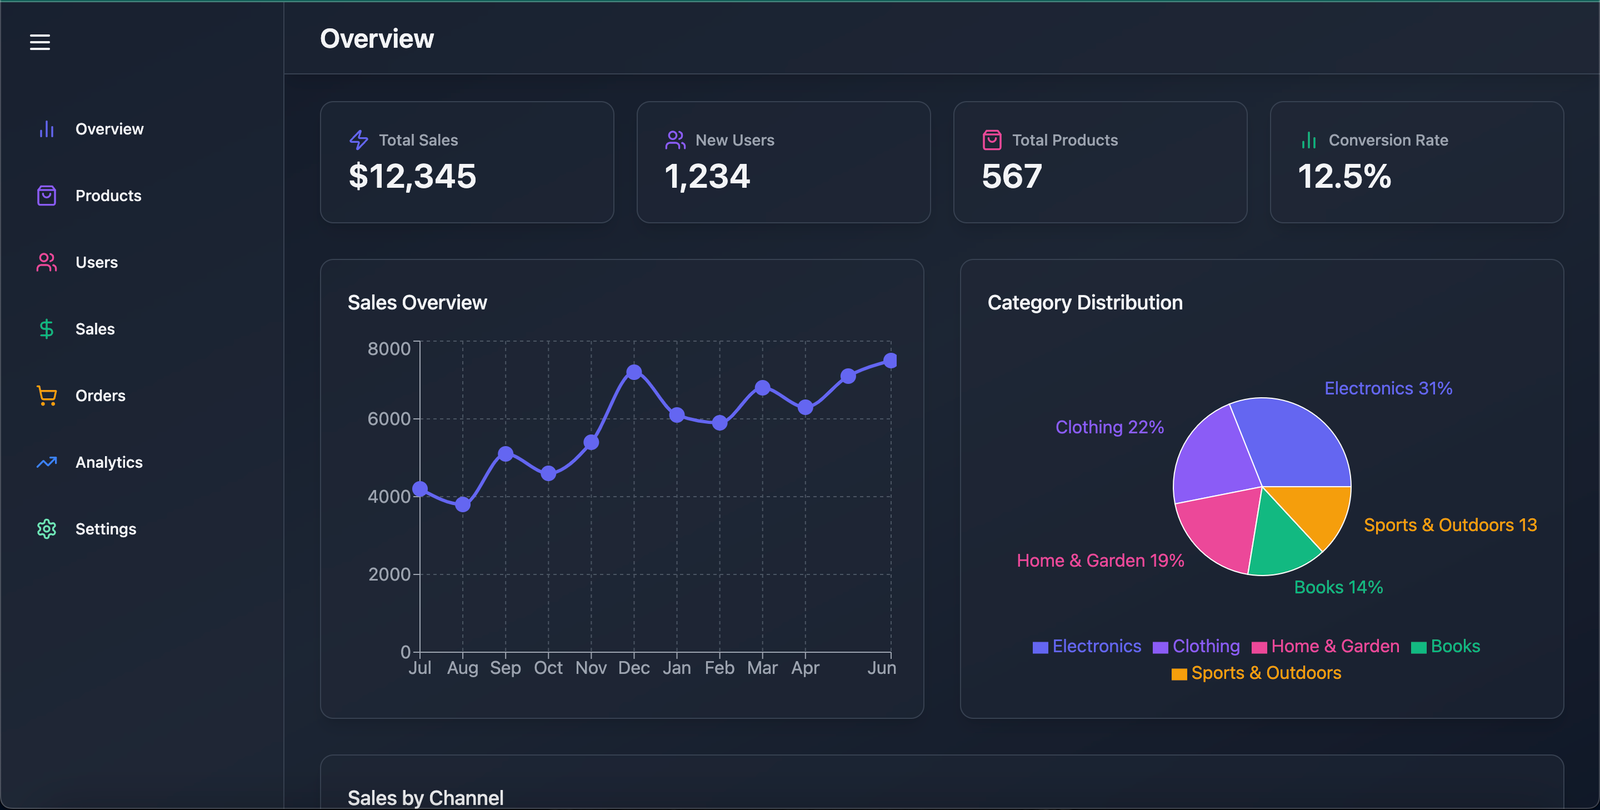Toggle the Books legend entry

1445,646
